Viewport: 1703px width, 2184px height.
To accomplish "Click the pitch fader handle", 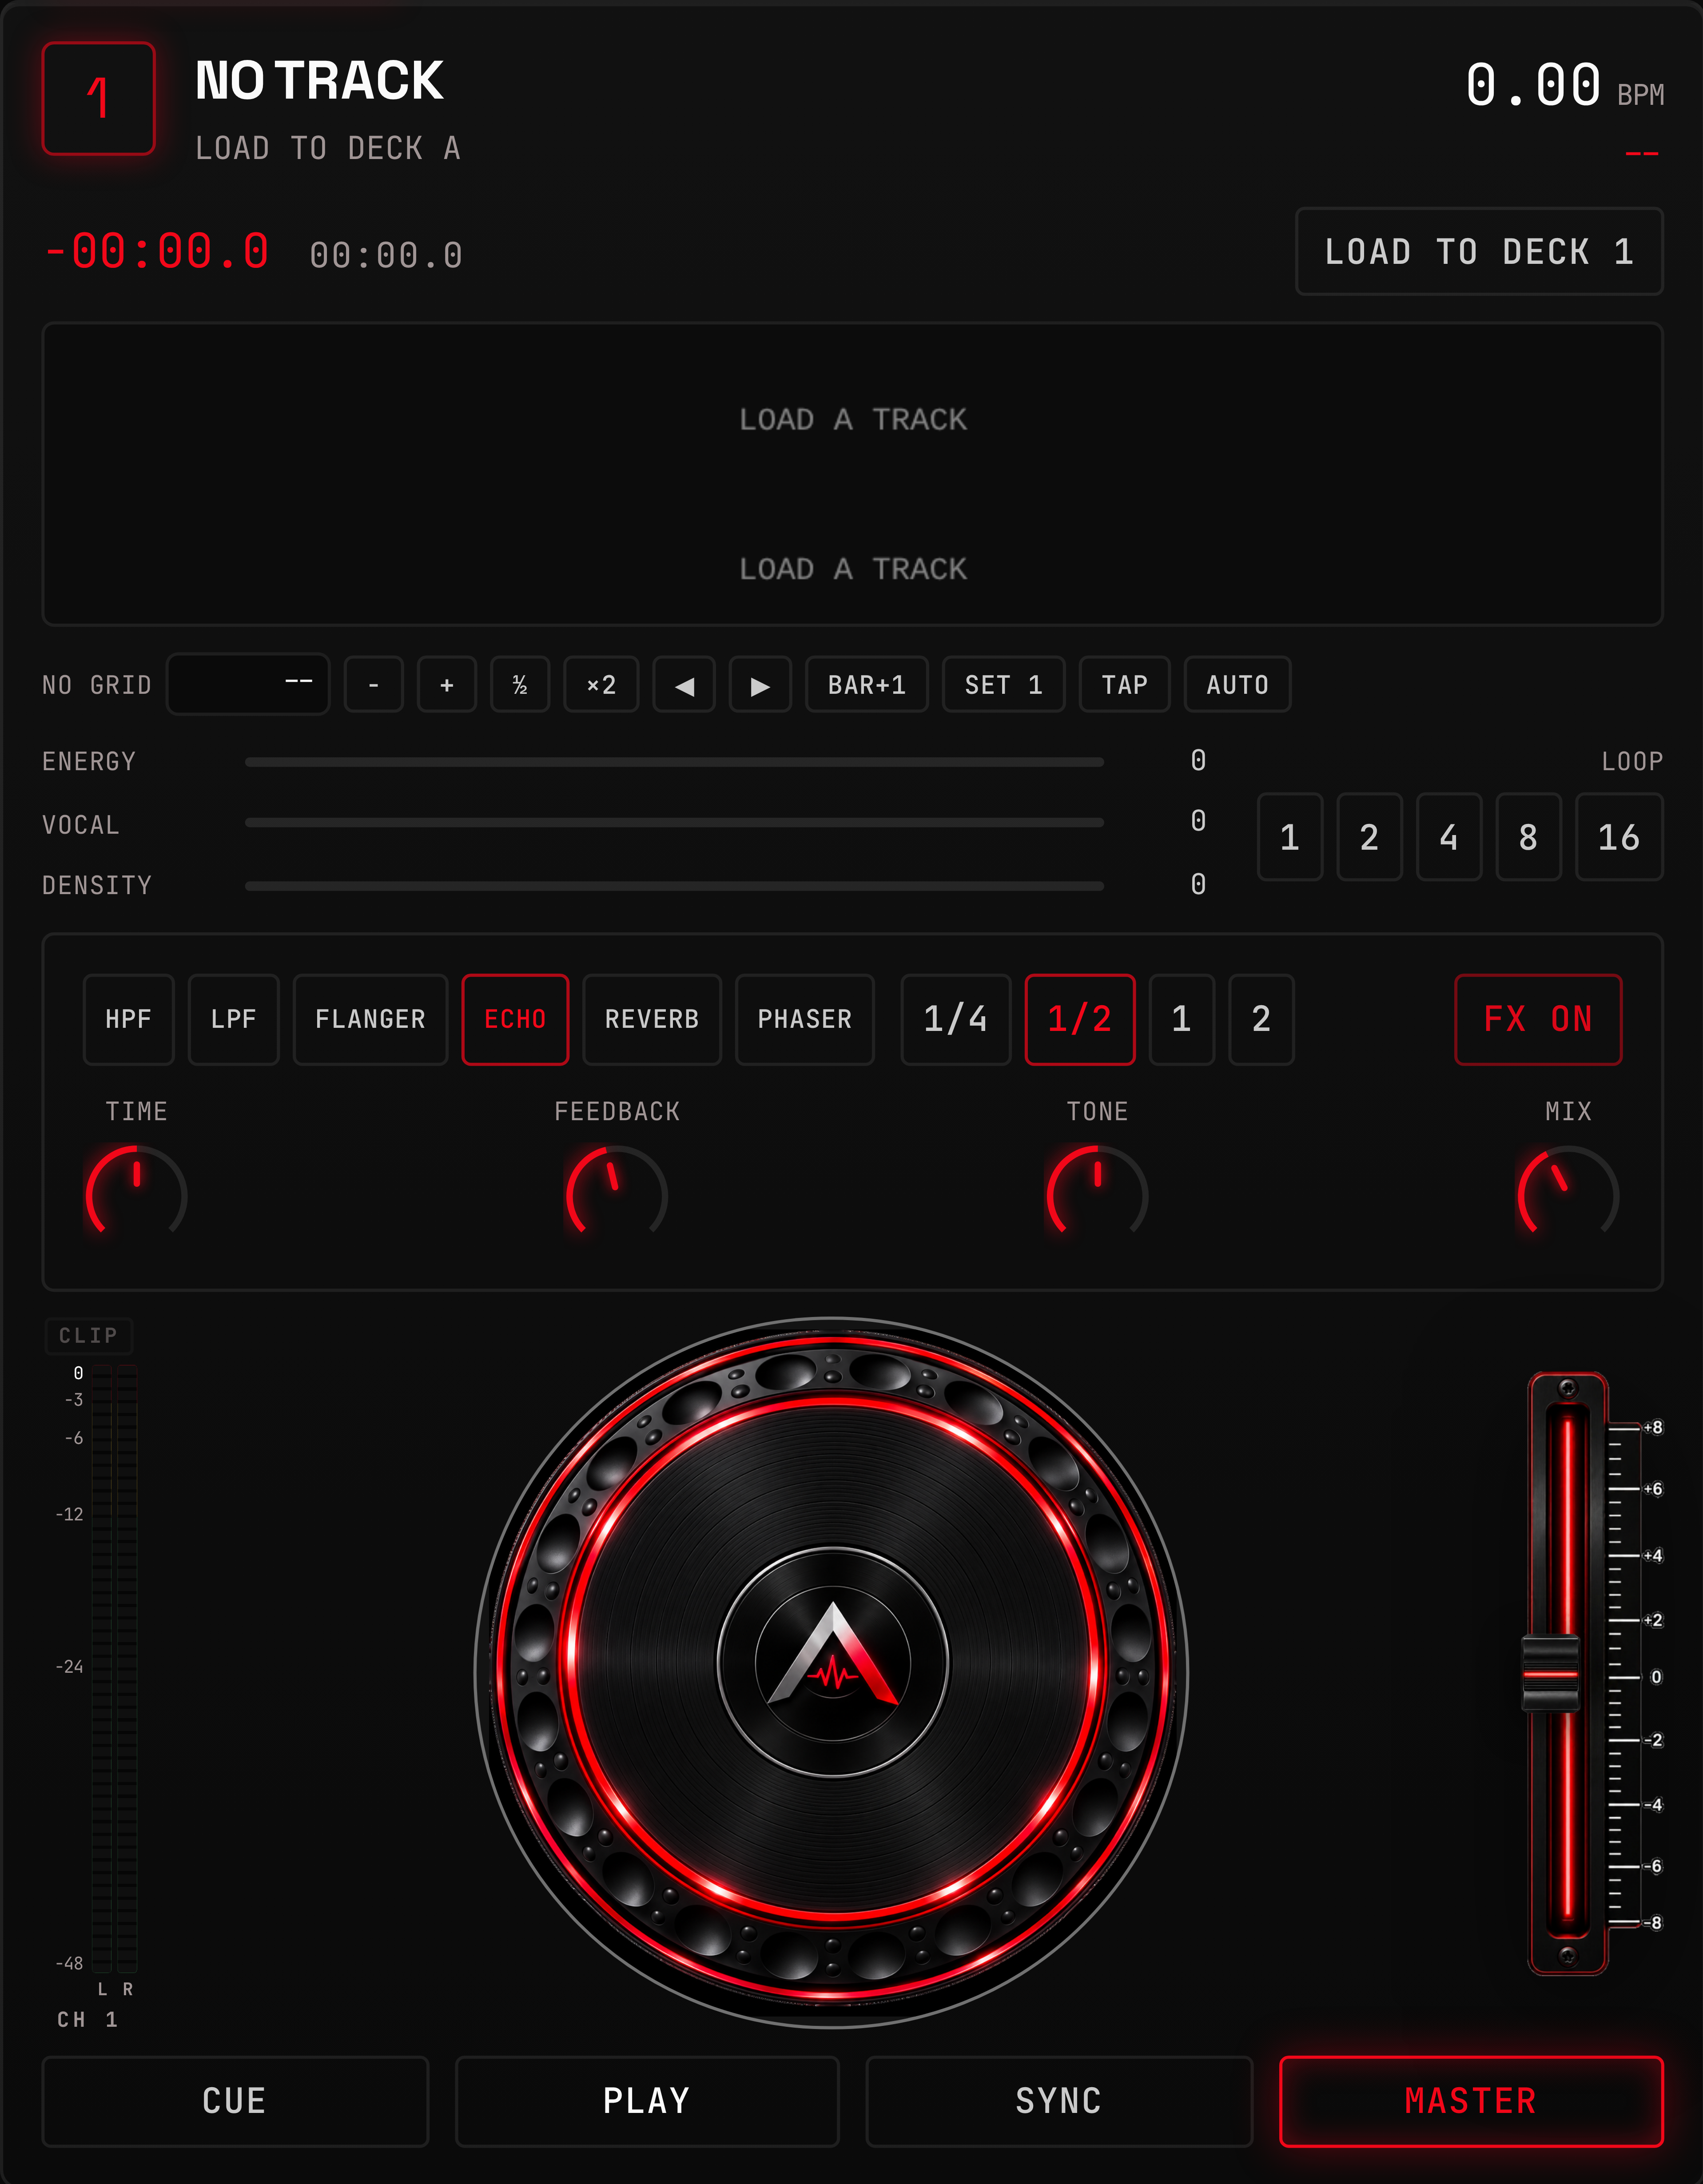I will point(1550,1673).
